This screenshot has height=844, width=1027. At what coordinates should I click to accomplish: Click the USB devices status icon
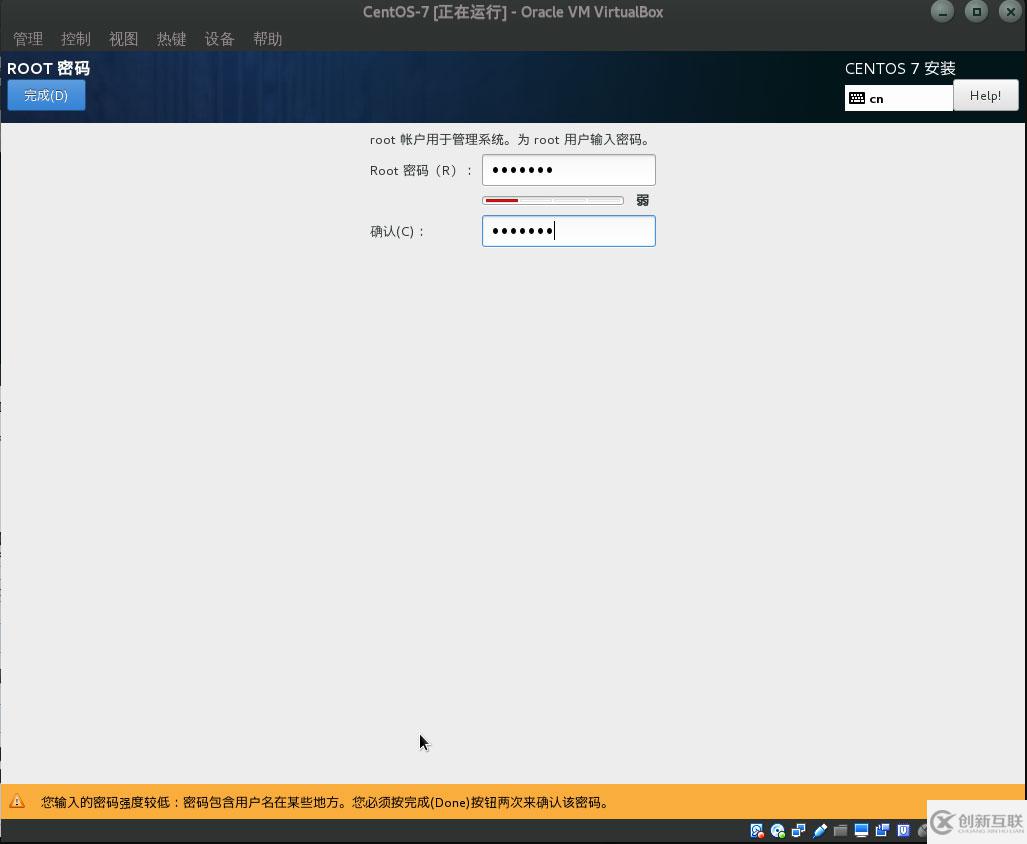coord(819,831)
